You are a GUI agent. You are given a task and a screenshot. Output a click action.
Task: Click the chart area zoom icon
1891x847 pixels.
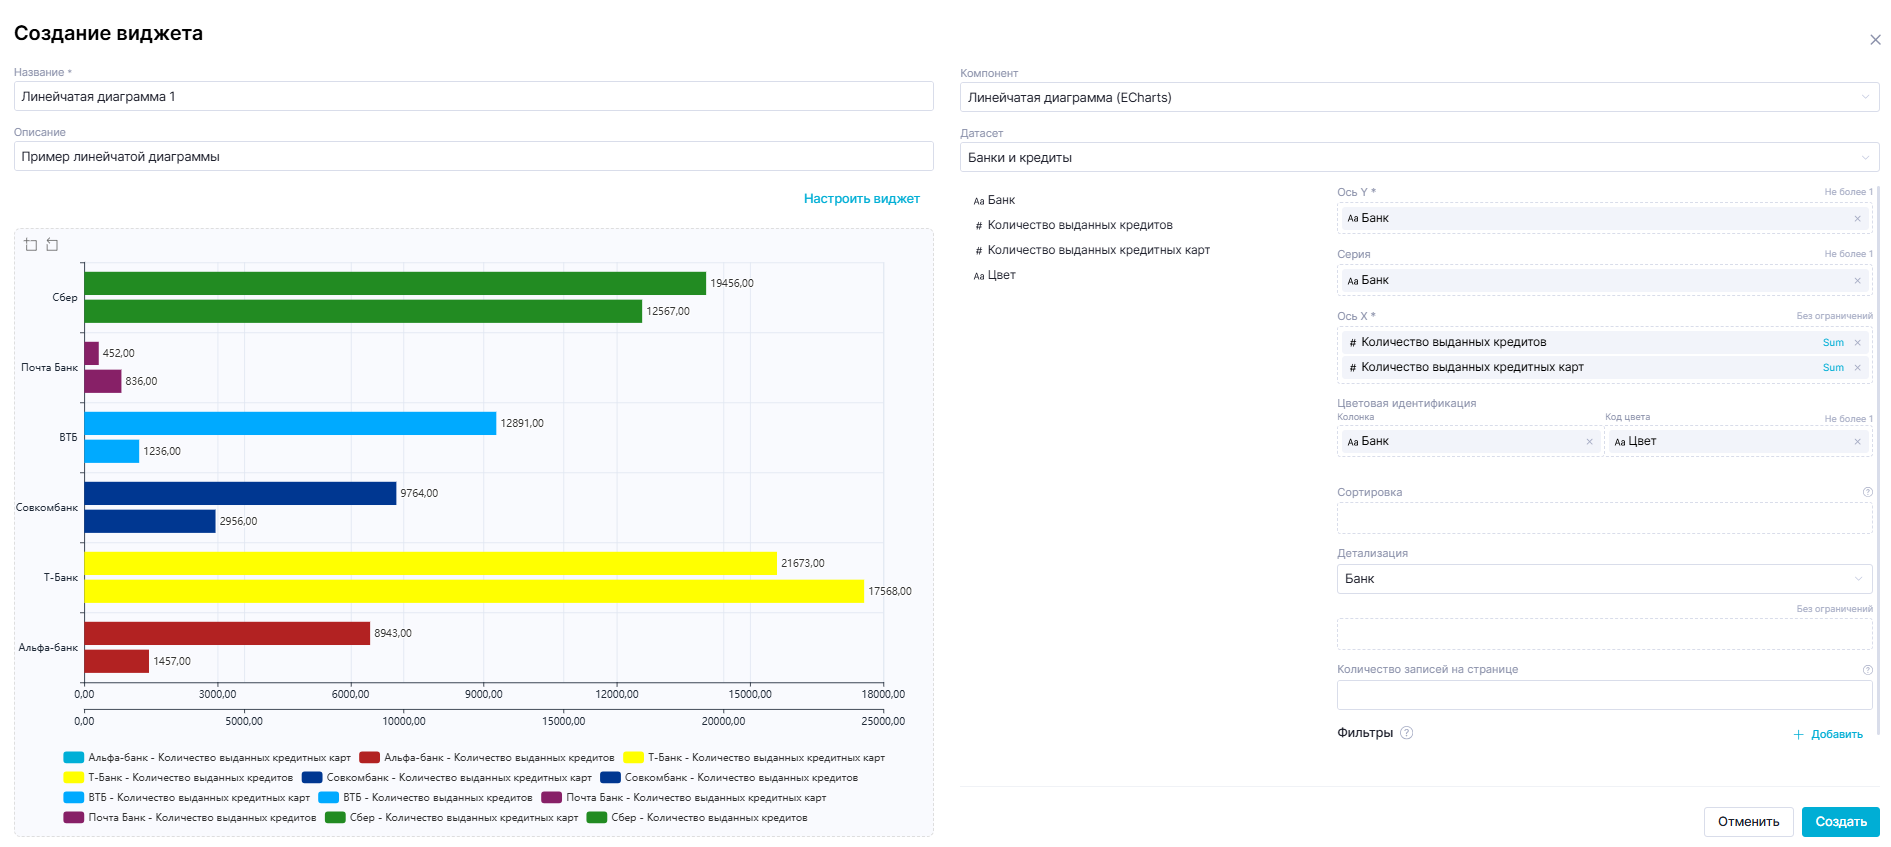click(31, 245)
